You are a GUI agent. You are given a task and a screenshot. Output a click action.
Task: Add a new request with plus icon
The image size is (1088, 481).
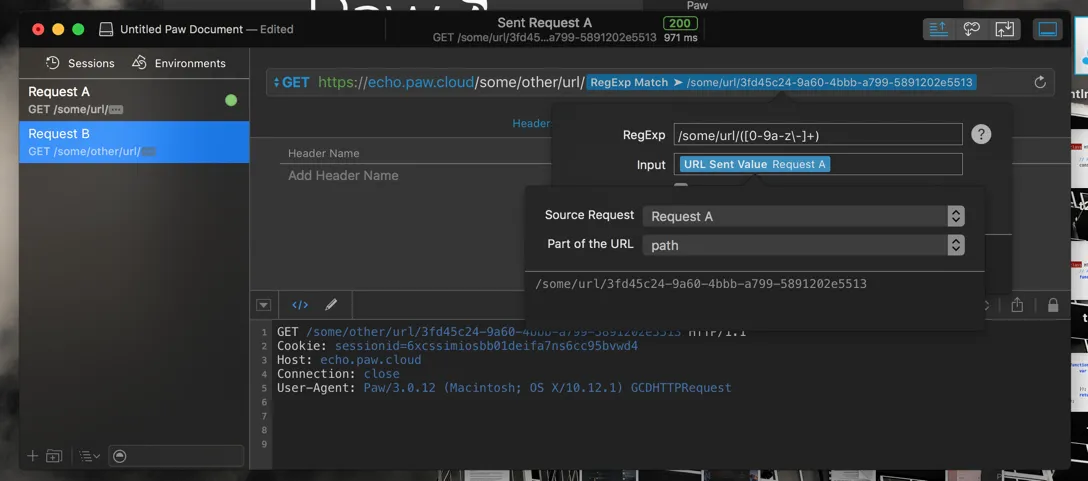pos(33,456)
